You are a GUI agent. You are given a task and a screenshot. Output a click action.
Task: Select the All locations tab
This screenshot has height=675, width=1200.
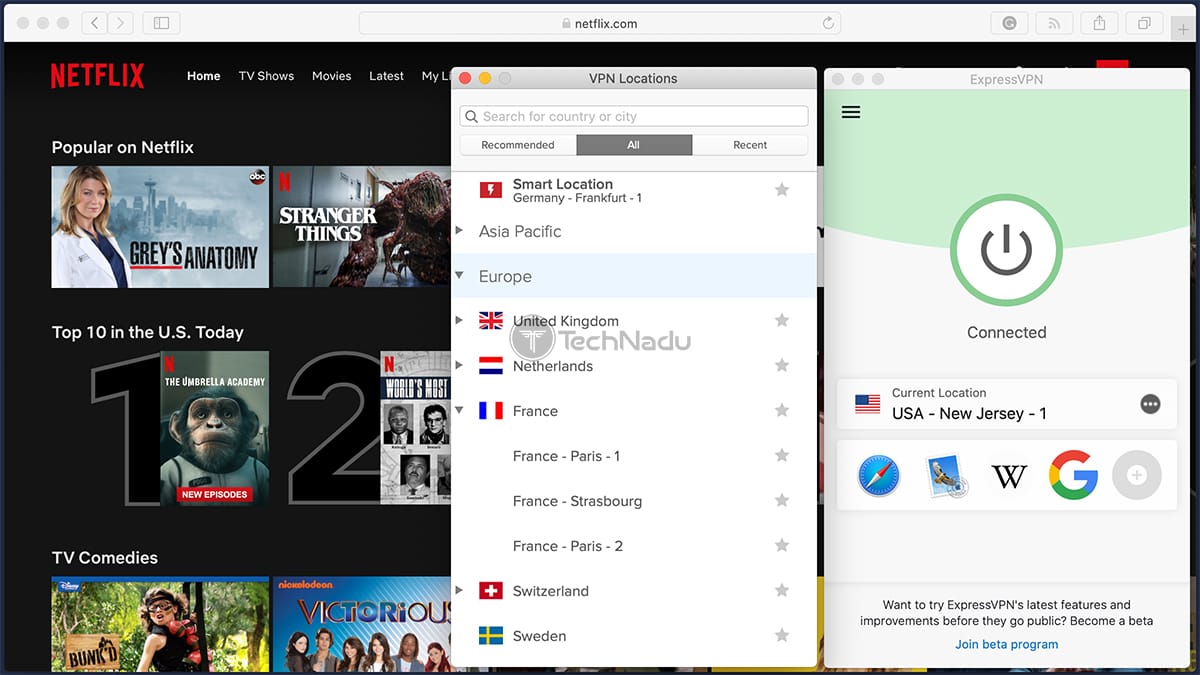(634, 145)
